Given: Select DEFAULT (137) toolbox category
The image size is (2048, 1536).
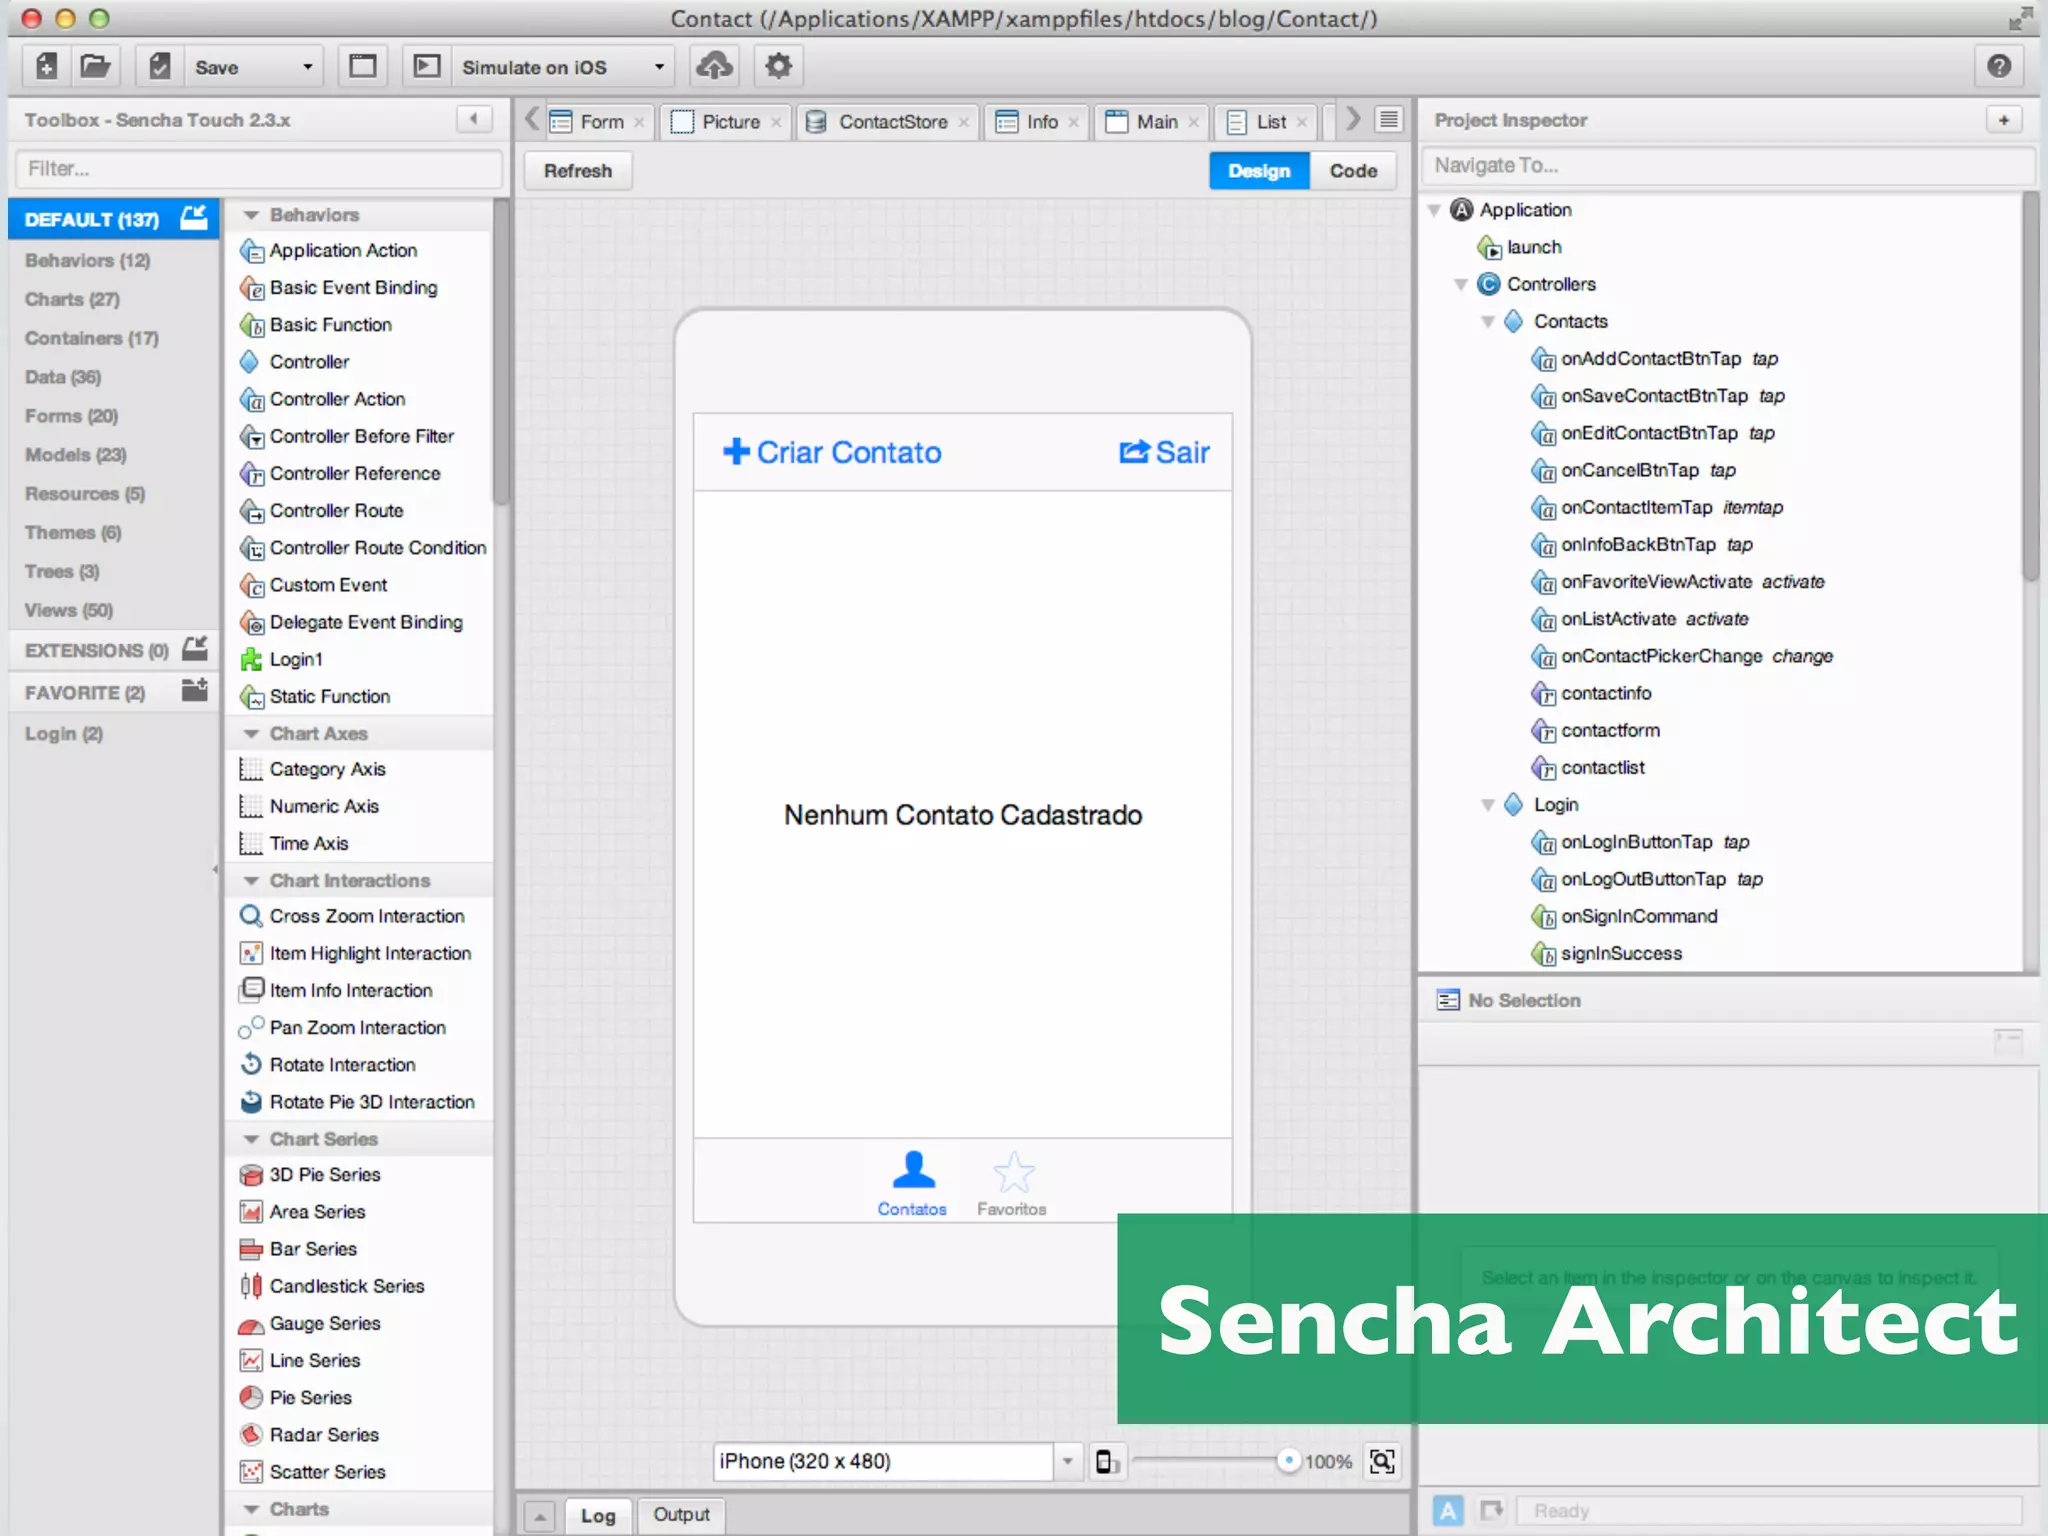Looking at the screenshot, I should coord(114,219).
